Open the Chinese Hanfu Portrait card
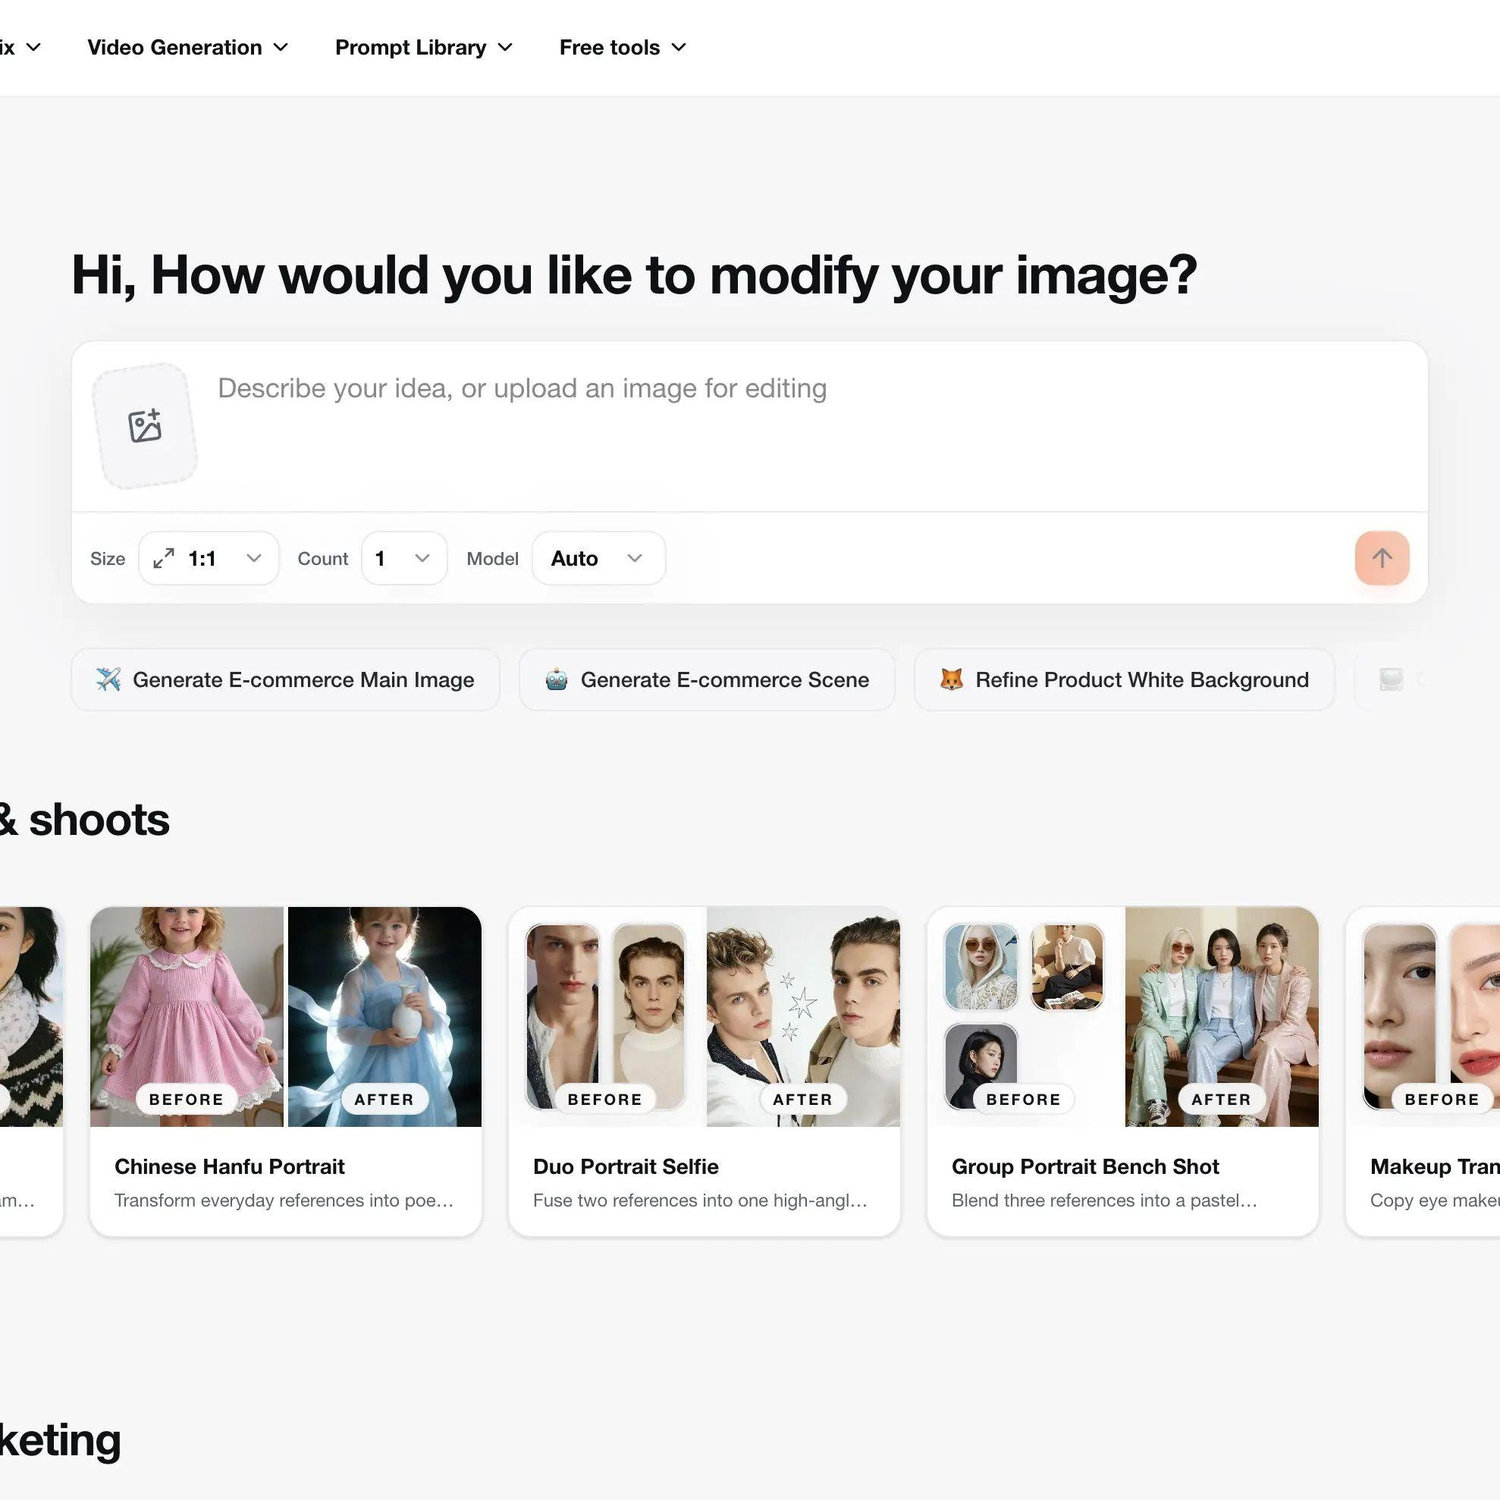The width and height of the screenshot is (1500, 1500). tap(286, 1071)
